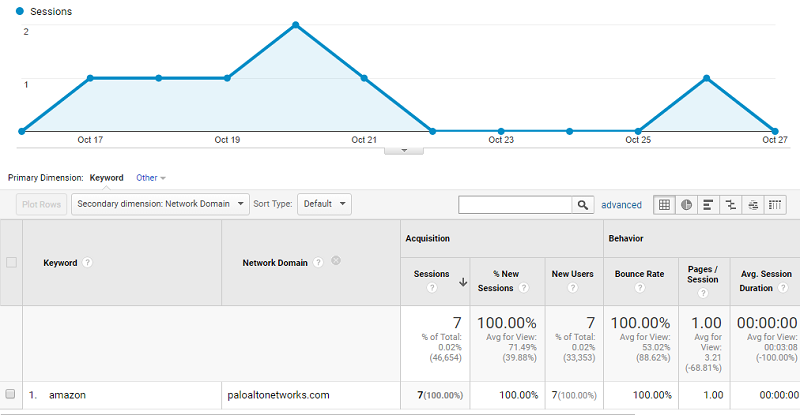Select the Pivot table view icon

coord(776,204)
